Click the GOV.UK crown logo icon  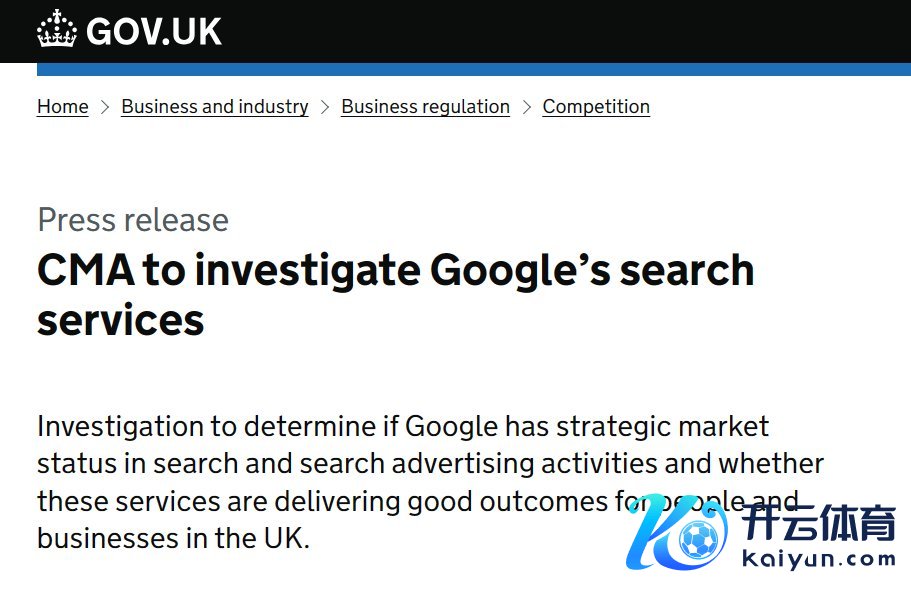(x=57, y=30)
